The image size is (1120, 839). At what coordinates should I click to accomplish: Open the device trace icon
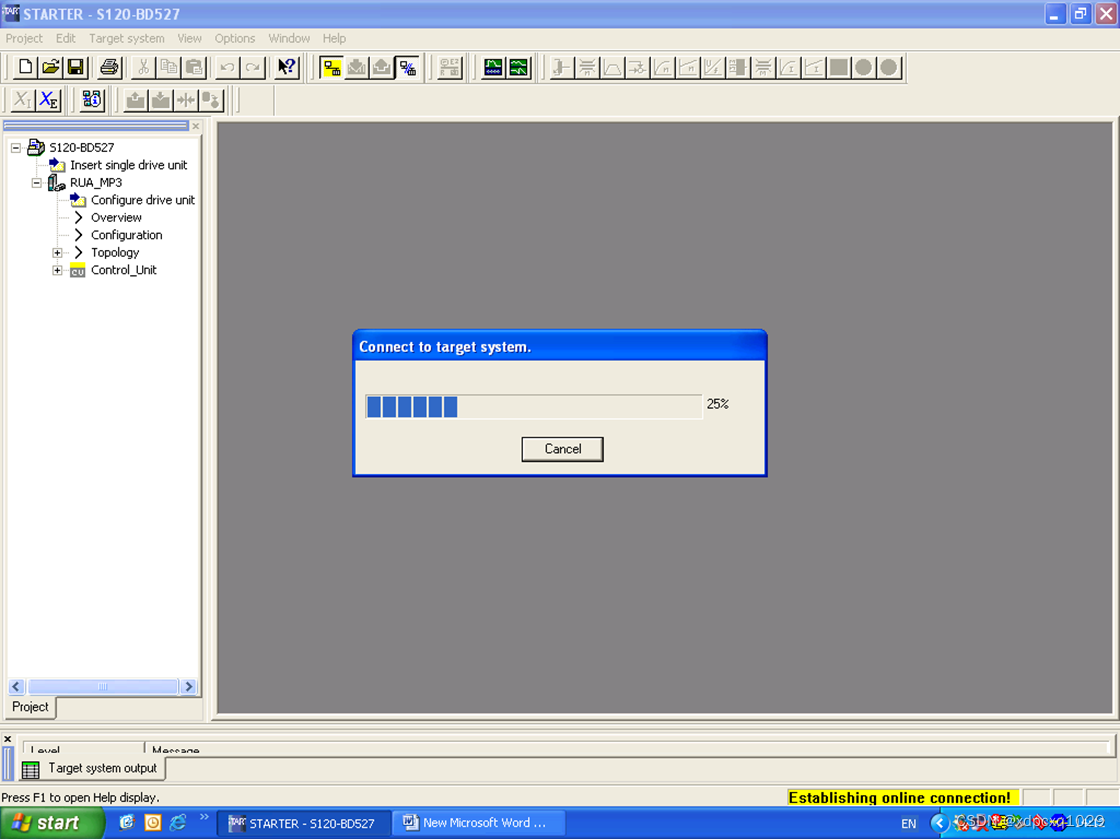point(493,67)
